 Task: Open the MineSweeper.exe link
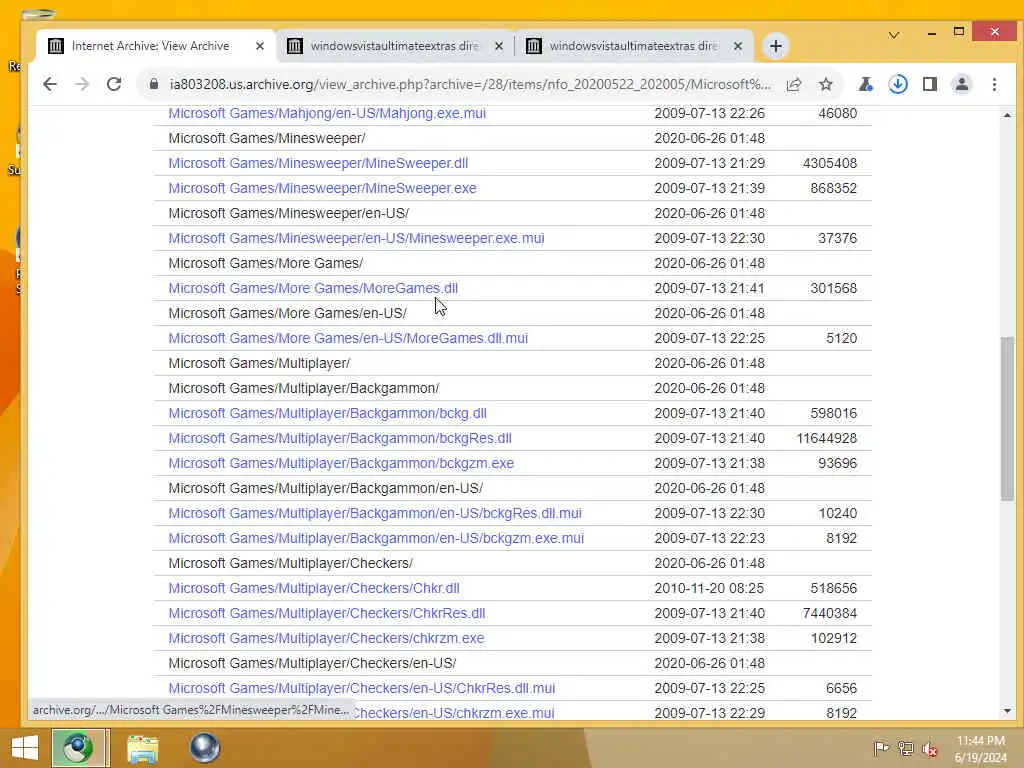coord(323,188)
